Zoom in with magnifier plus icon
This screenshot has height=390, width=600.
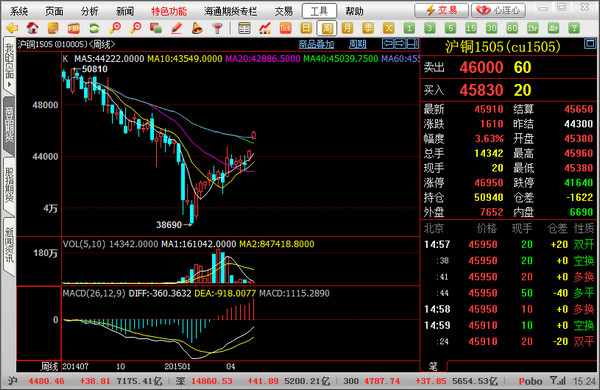115,28
